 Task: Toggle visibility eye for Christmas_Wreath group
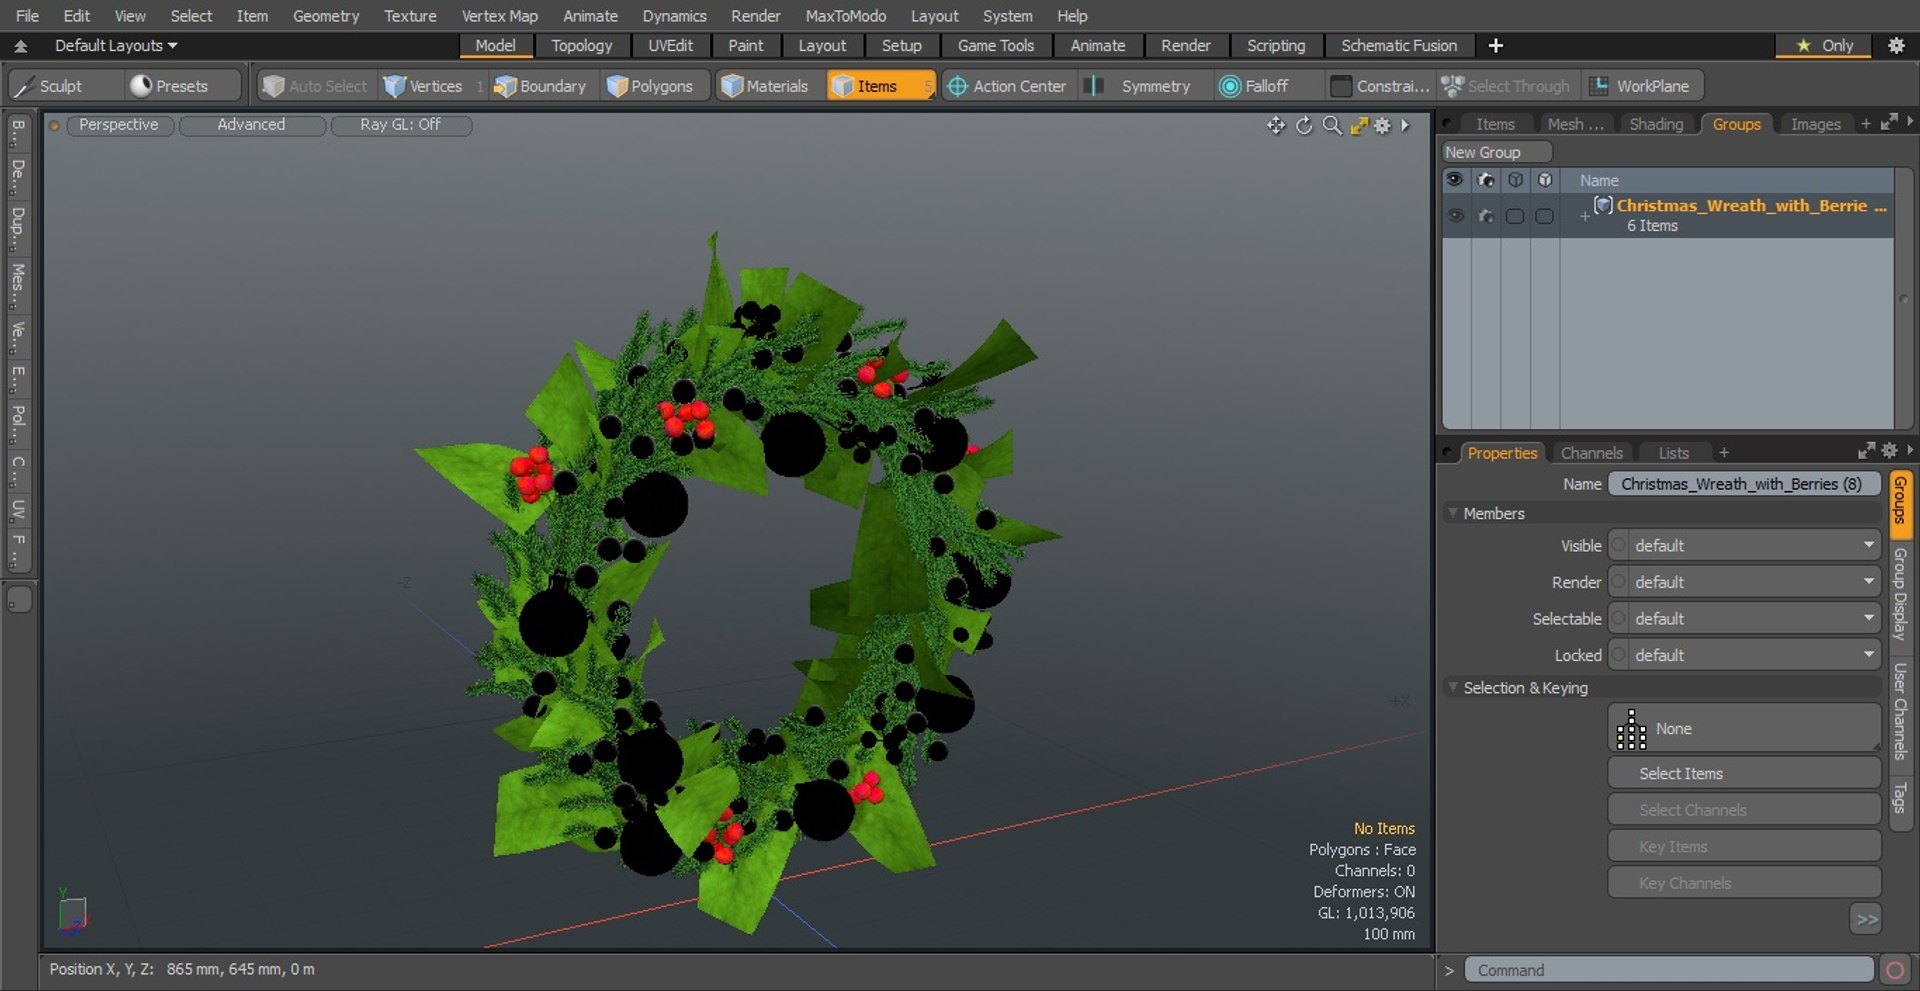(1456, 216)
